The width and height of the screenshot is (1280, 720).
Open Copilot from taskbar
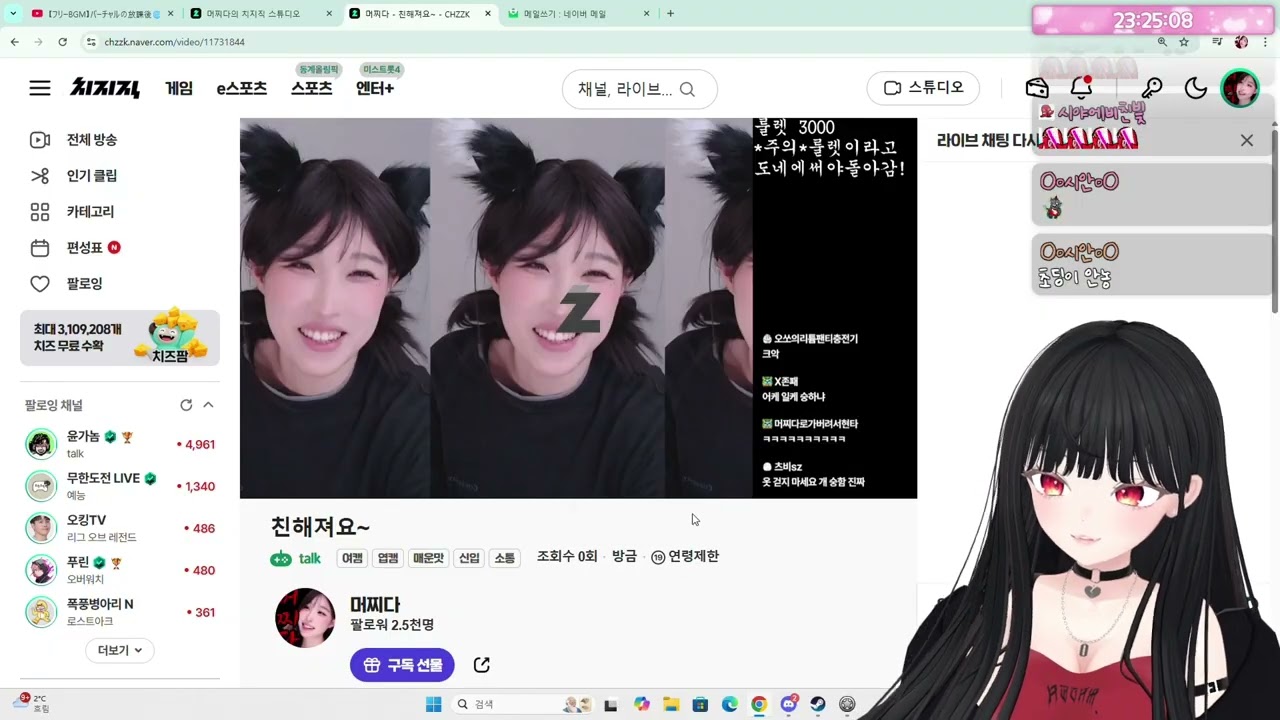(x=642, y=704)
